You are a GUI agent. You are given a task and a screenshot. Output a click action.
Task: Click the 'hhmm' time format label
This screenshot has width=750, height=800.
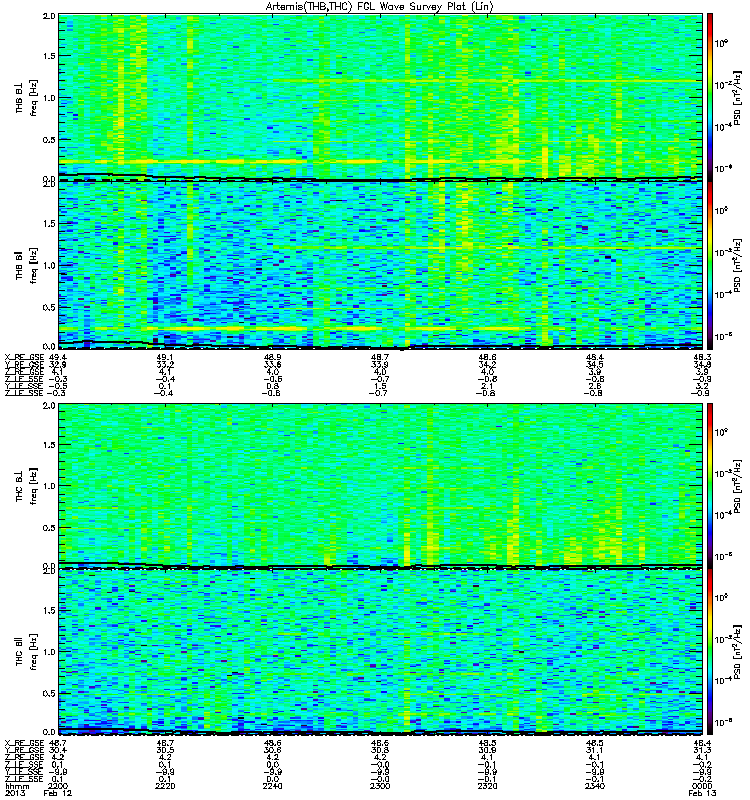pos(17,786)
